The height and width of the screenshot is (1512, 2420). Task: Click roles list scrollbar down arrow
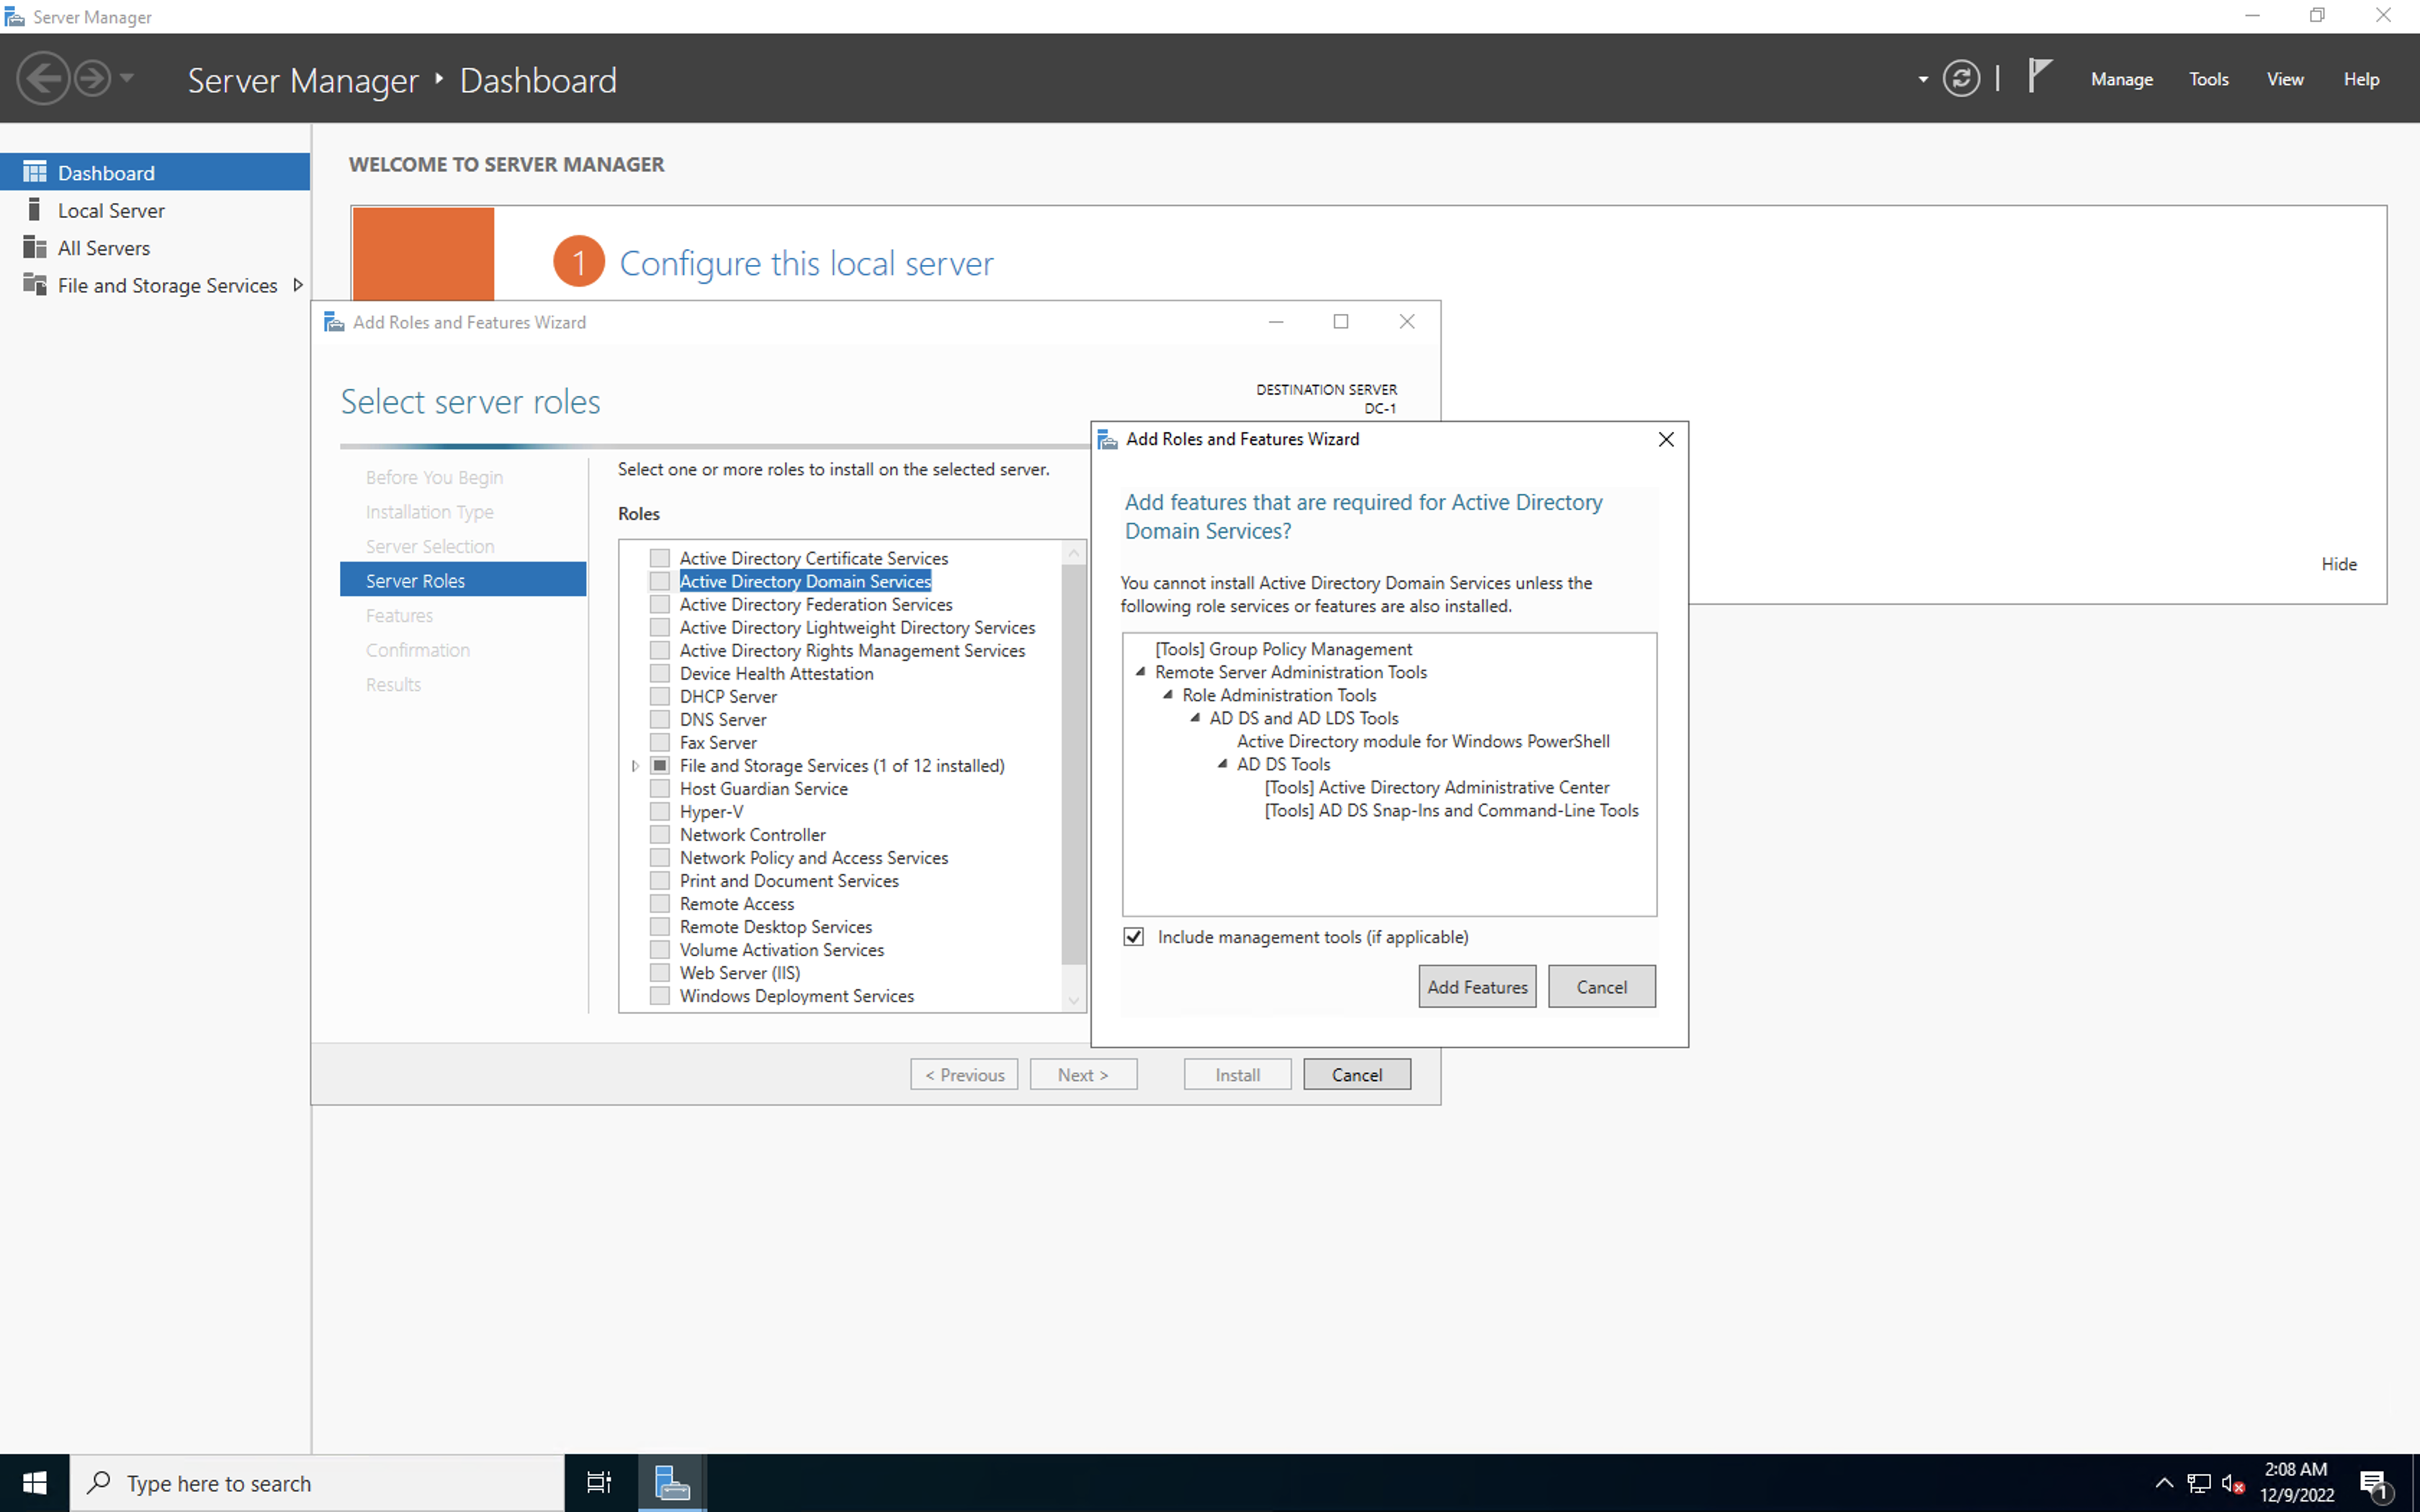1073,1000
